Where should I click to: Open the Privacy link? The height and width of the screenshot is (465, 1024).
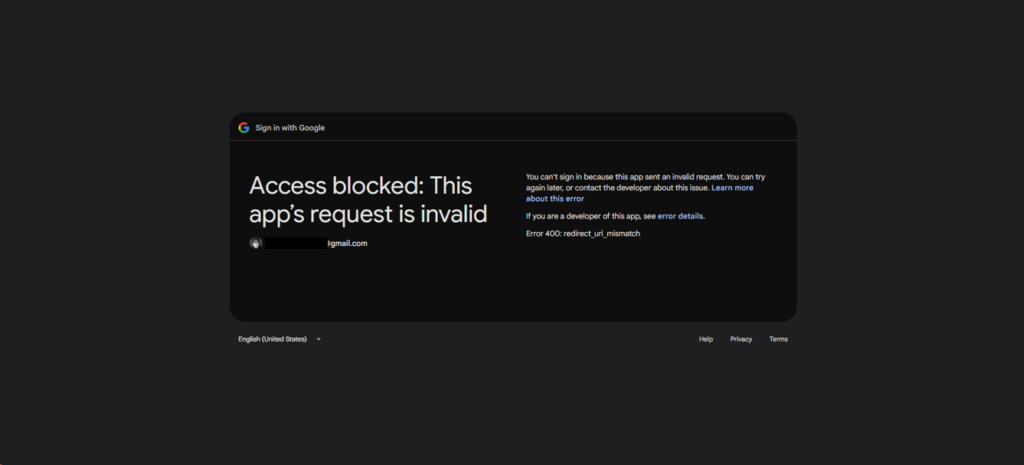(741, 339)
